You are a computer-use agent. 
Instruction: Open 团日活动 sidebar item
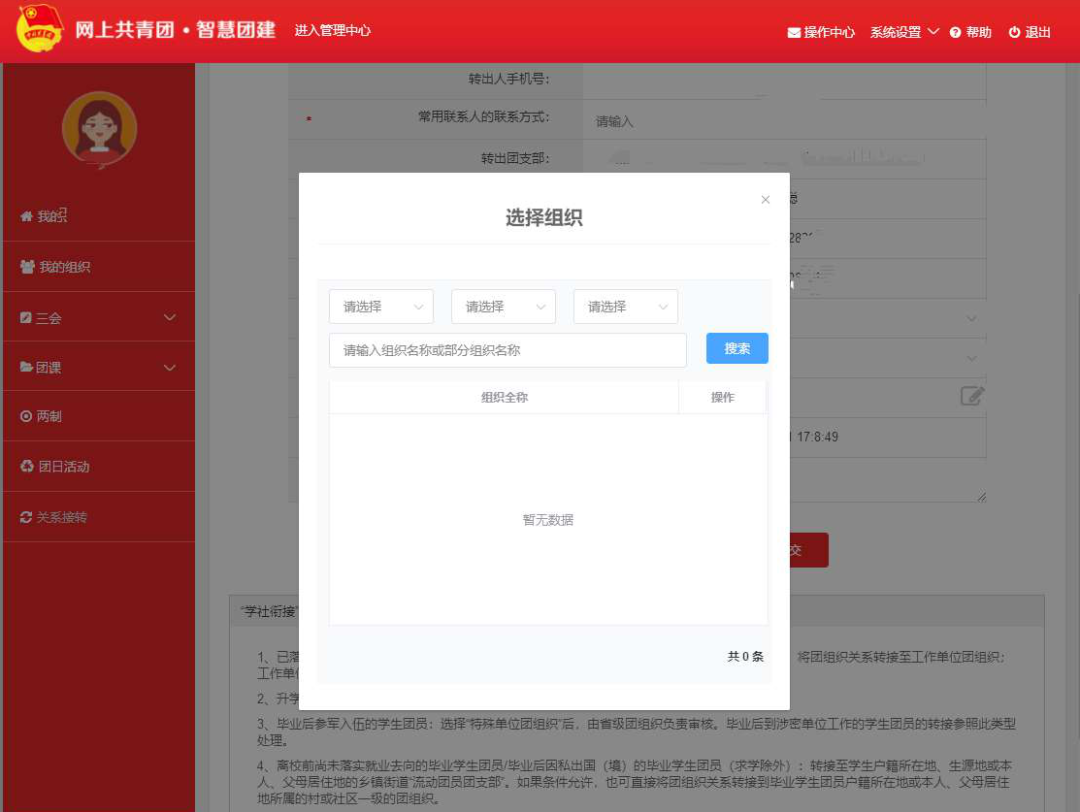click(64, 467)
